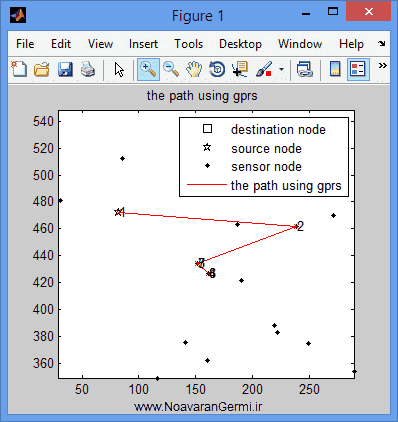398x422 pixels.
Task: Expand toolbar overflow double chevron
Action: point(382,65)
